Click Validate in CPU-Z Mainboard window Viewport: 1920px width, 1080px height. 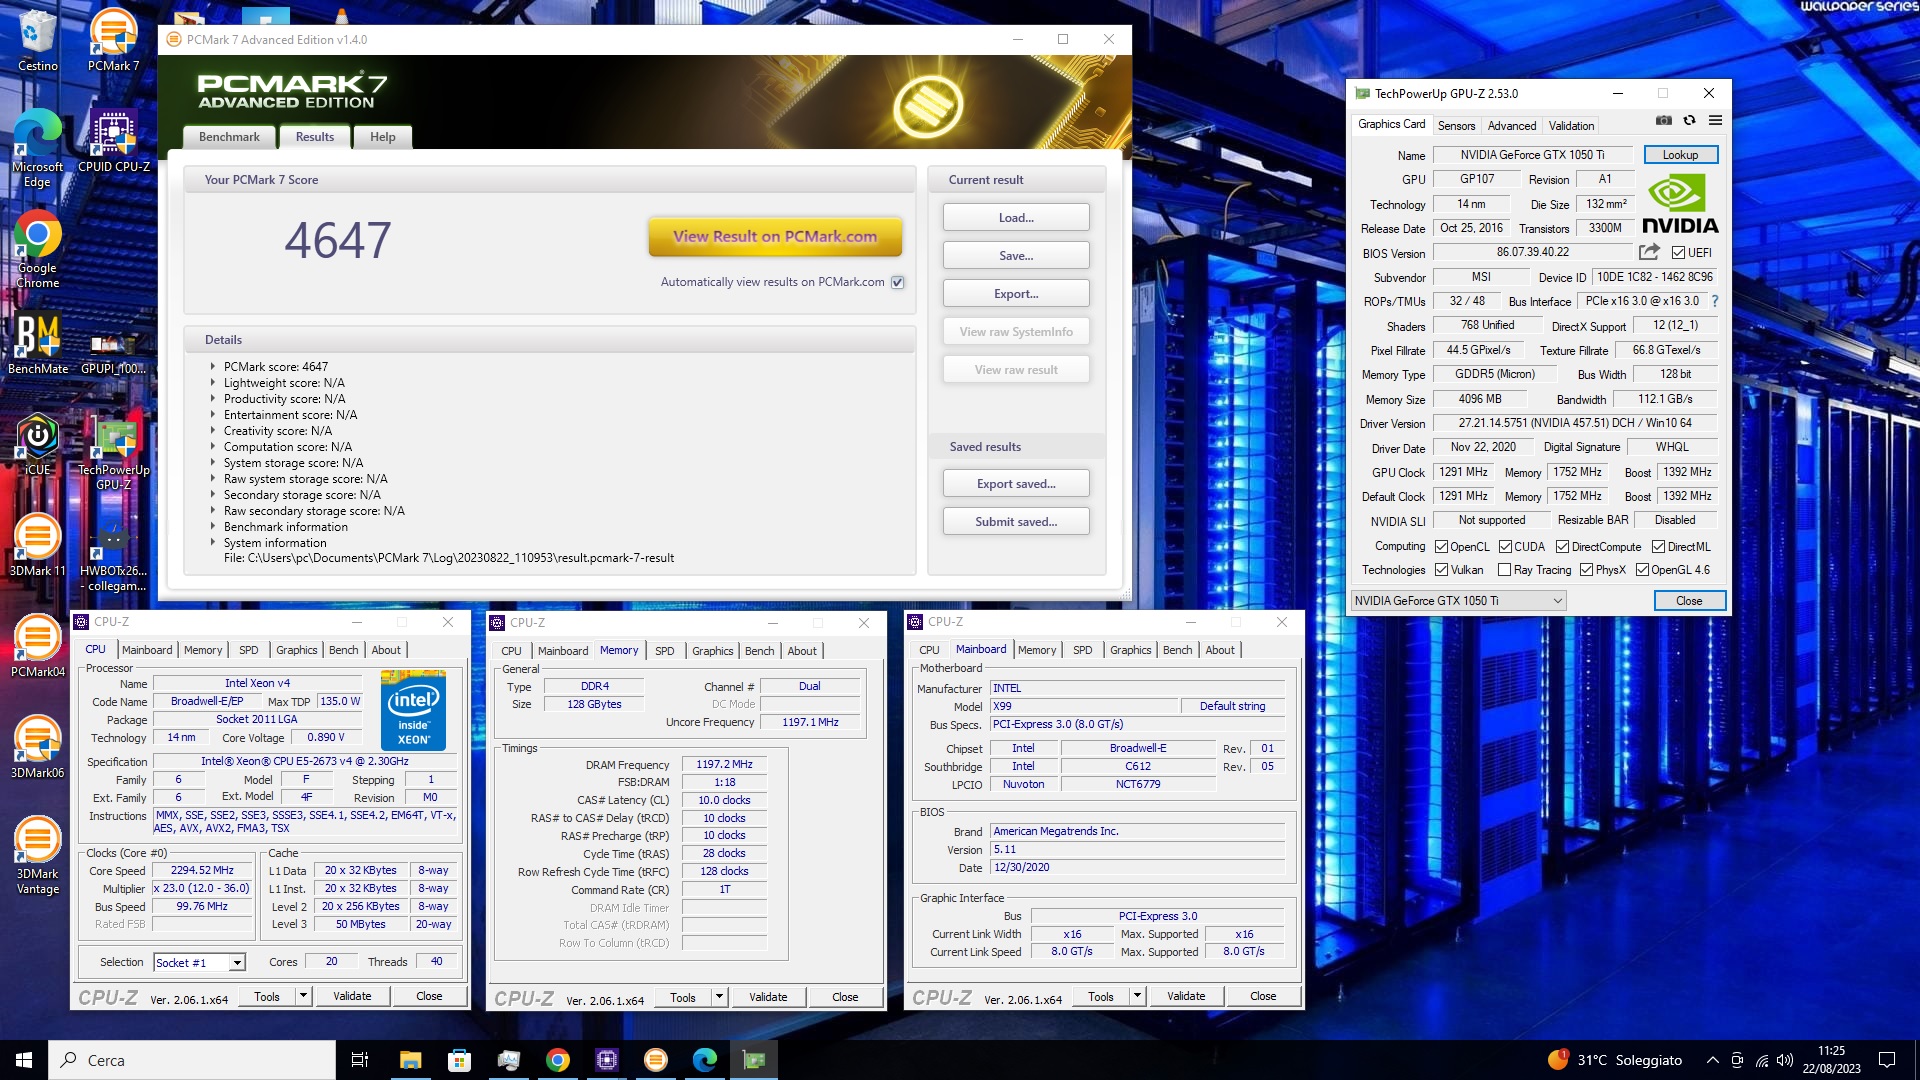(1186, 996)
